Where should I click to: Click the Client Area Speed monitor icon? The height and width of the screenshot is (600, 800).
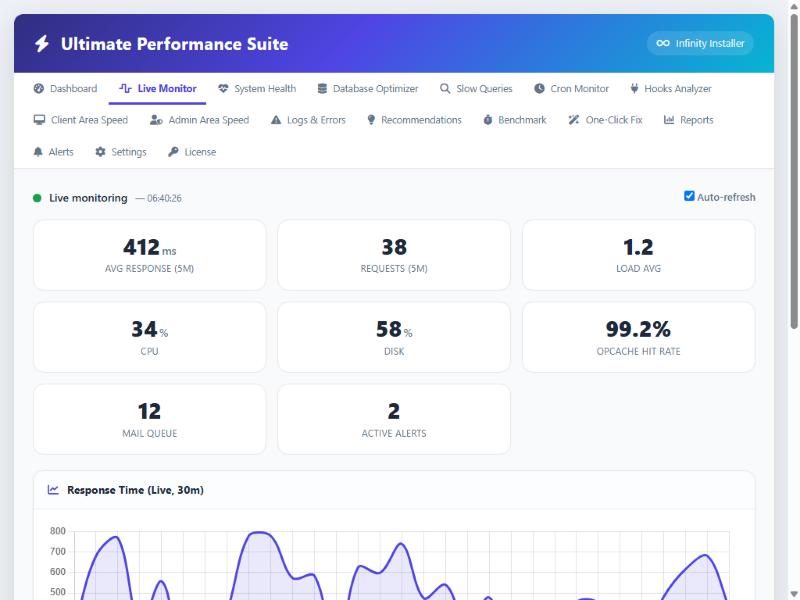point(39,120)
